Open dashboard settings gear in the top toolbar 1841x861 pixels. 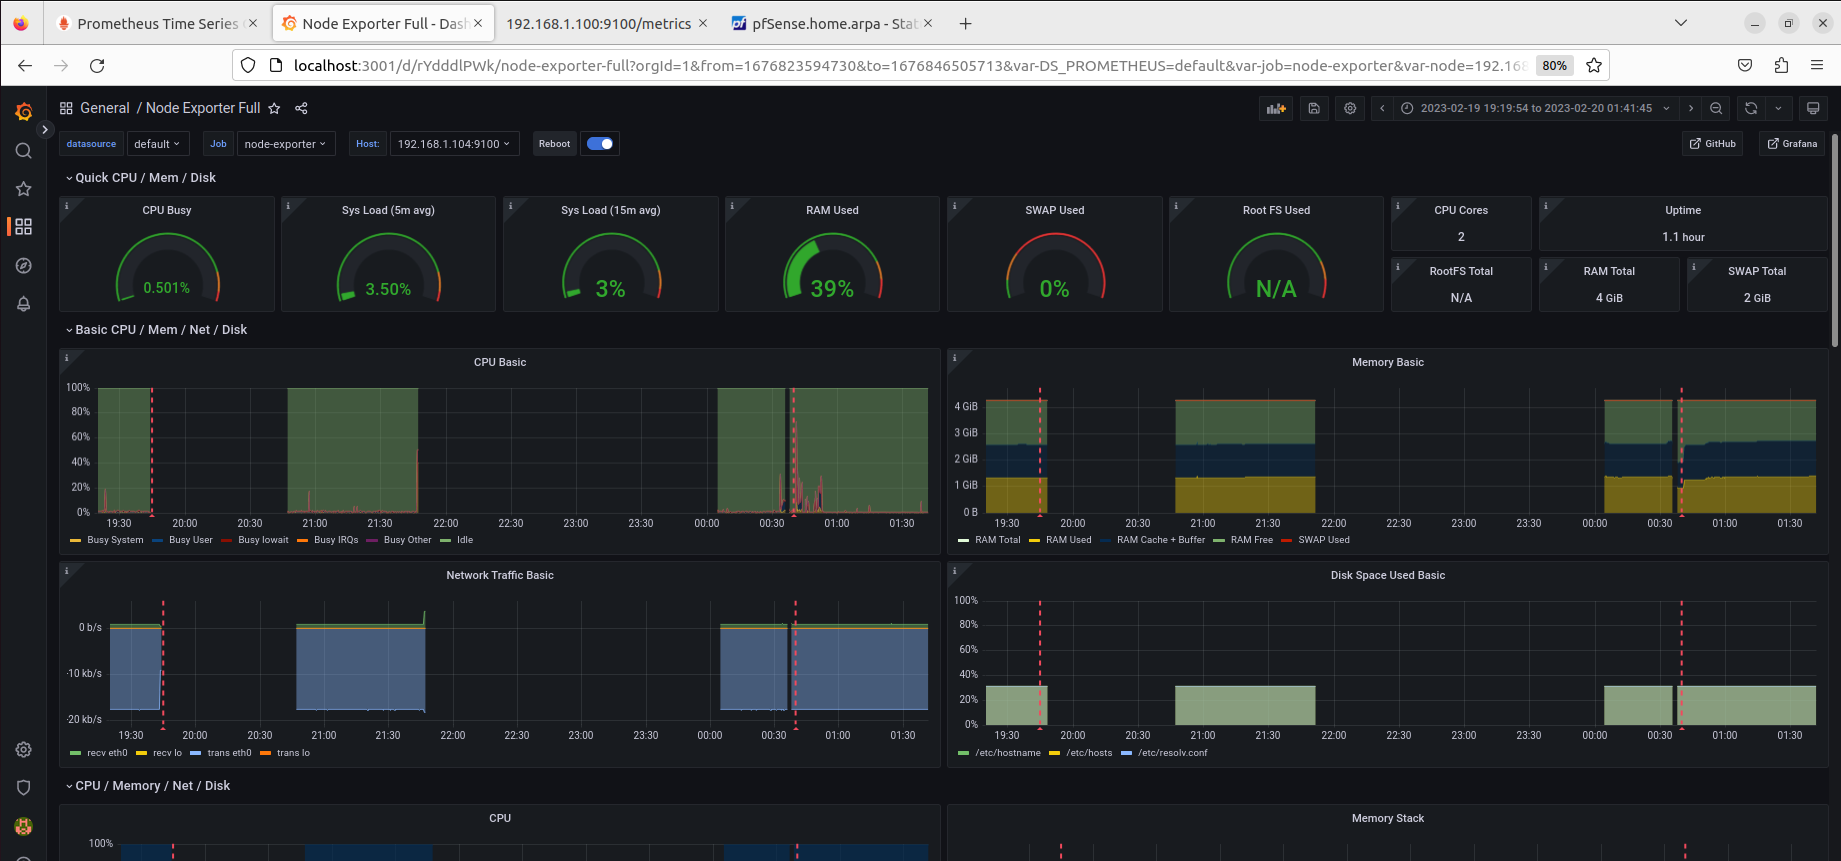[1350, 108]
